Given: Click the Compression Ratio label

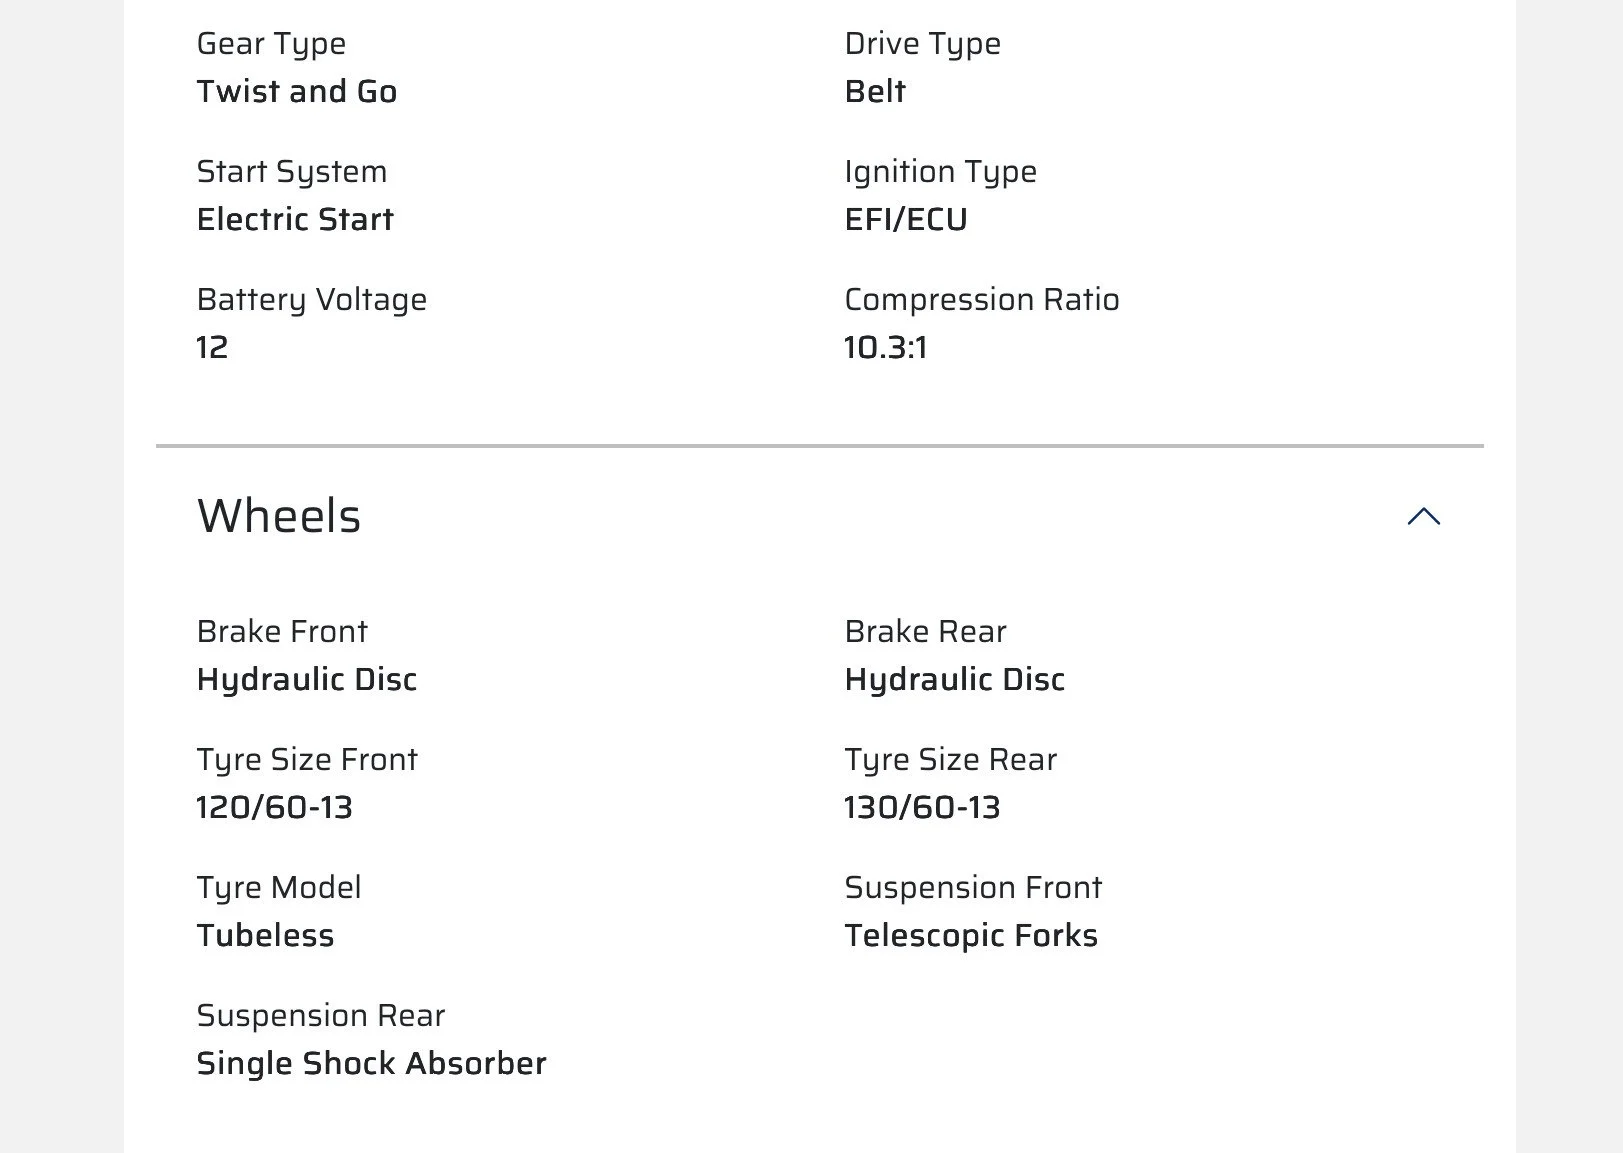Looking at the screenshot, I should [982, 300].
